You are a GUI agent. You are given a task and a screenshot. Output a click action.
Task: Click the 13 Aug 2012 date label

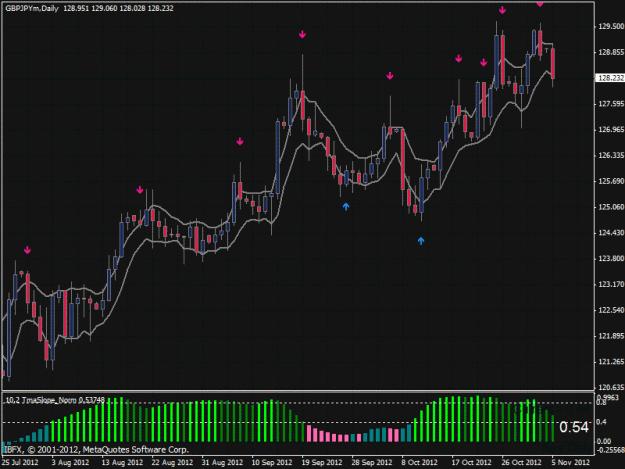122,463
